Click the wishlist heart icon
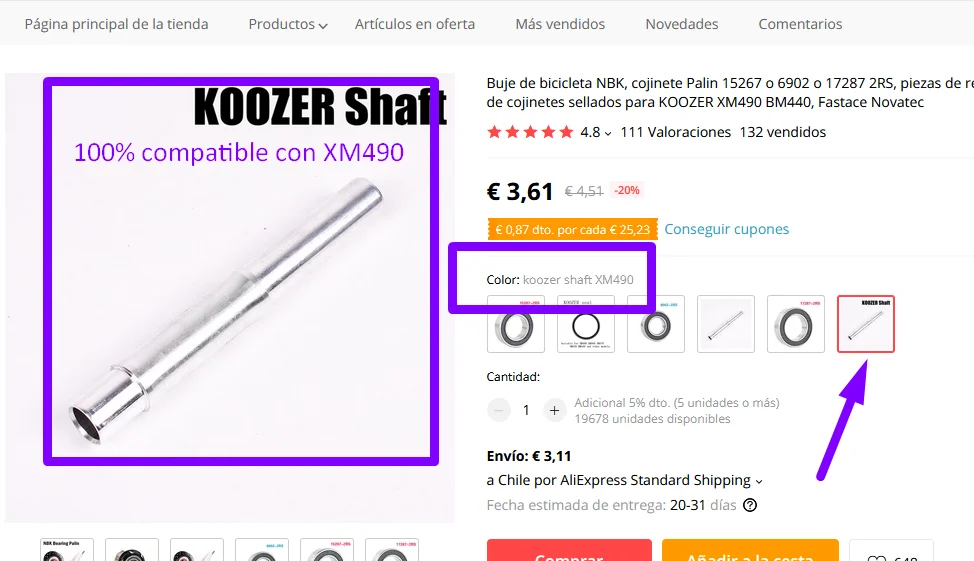Image resolution: width=974 pixels, height=561 pixels. tap(876, 557)
